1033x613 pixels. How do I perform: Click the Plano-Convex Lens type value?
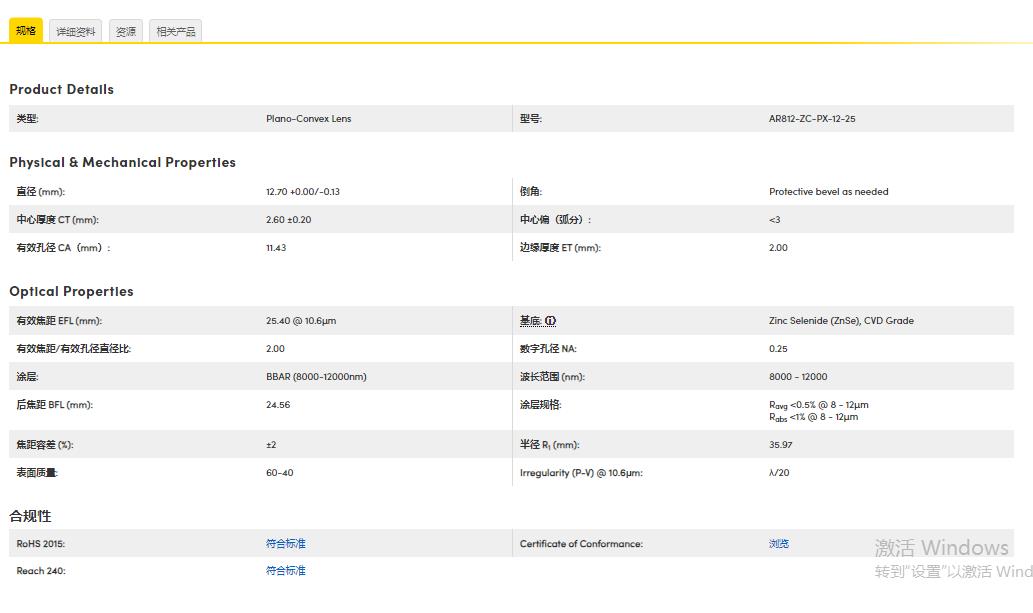pyautogui.click(x=308, y=119)
